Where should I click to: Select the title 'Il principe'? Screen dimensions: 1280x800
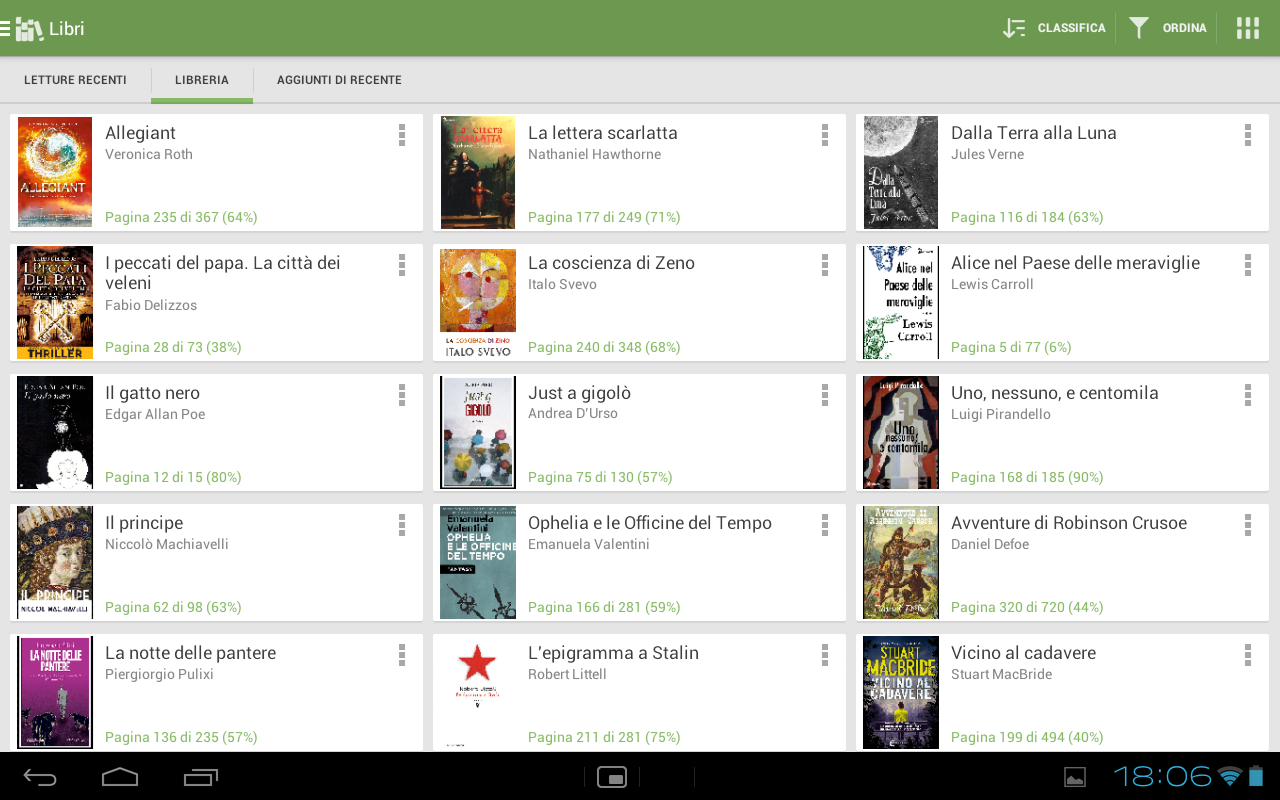pos(144,523)
